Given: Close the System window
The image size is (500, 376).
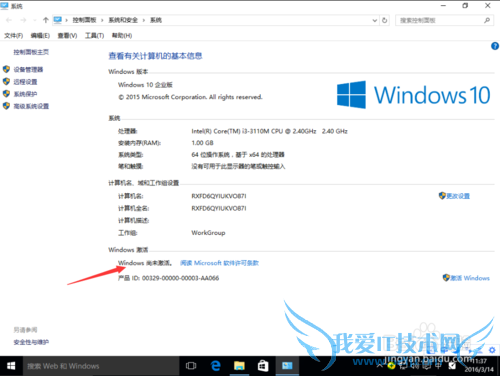Looking at the screenshot, I should click(487, 6).
